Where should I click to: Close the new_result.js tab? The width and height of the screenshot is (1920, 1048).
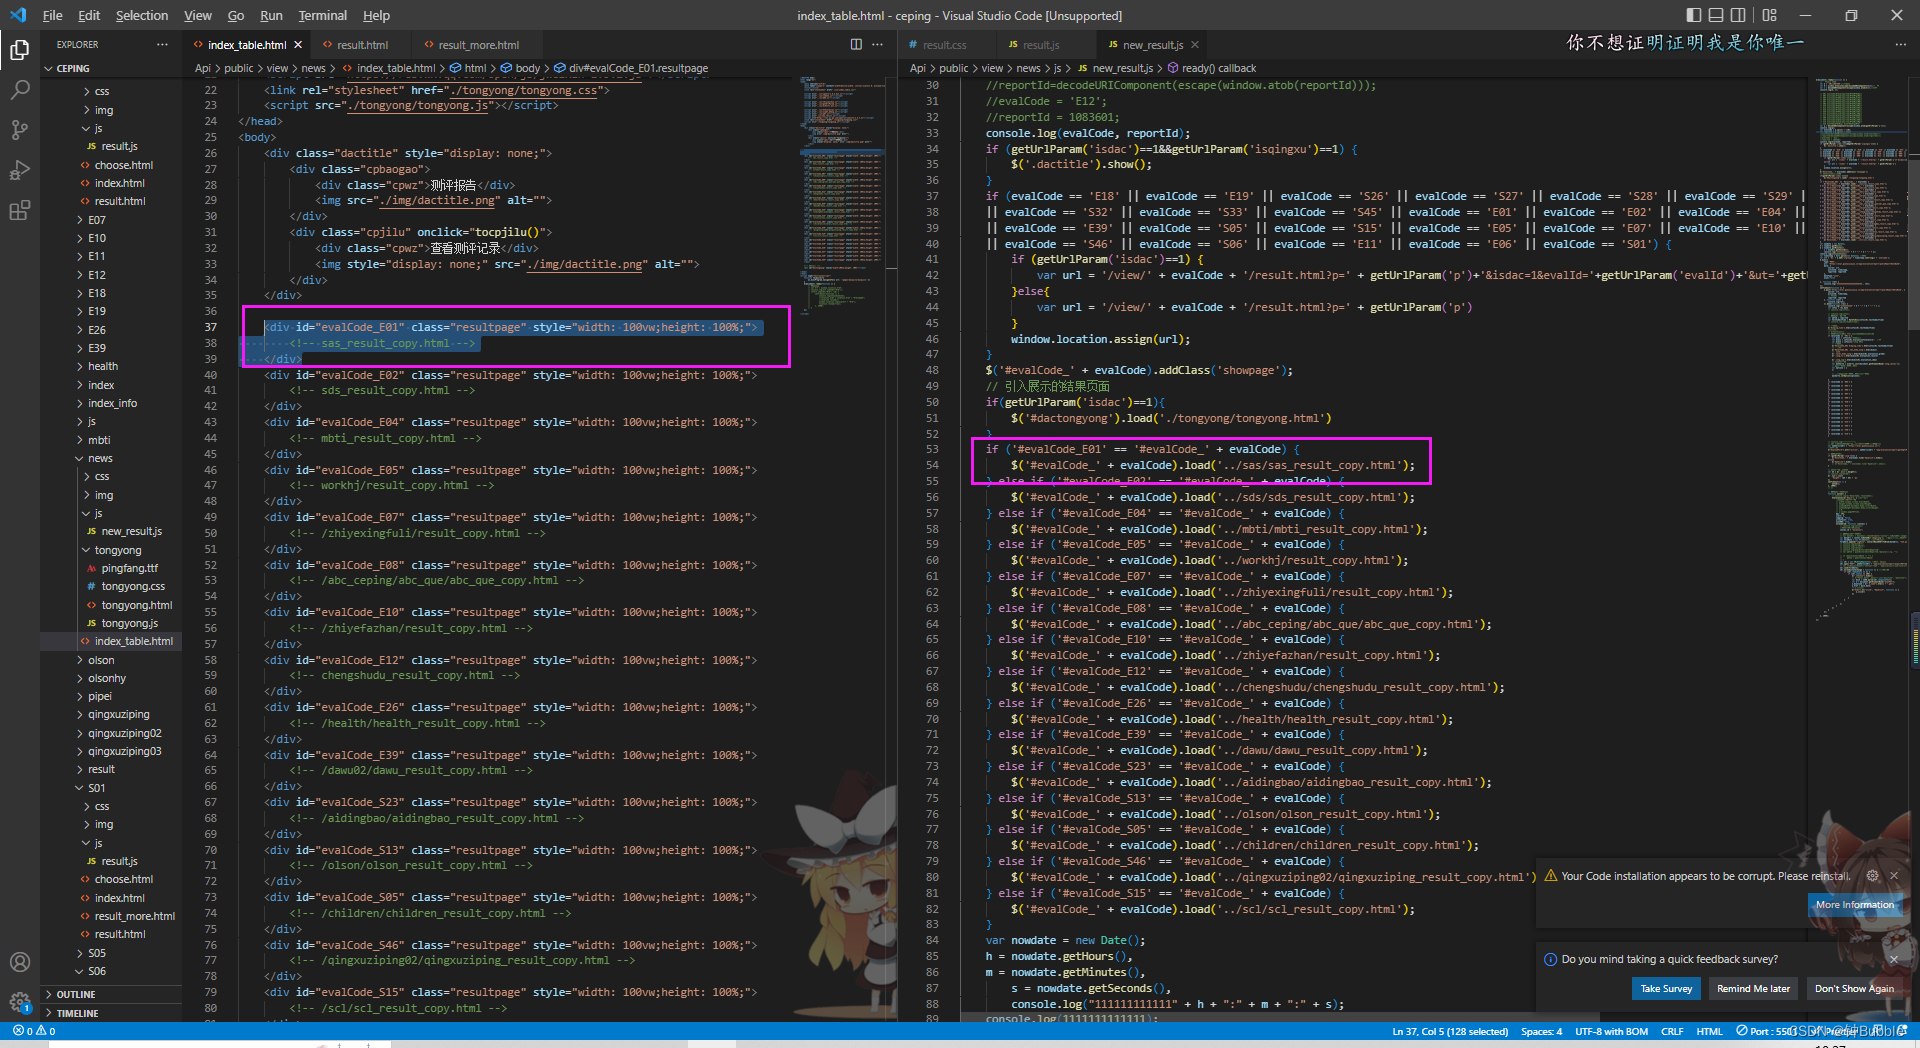(x=1195, y=45)
